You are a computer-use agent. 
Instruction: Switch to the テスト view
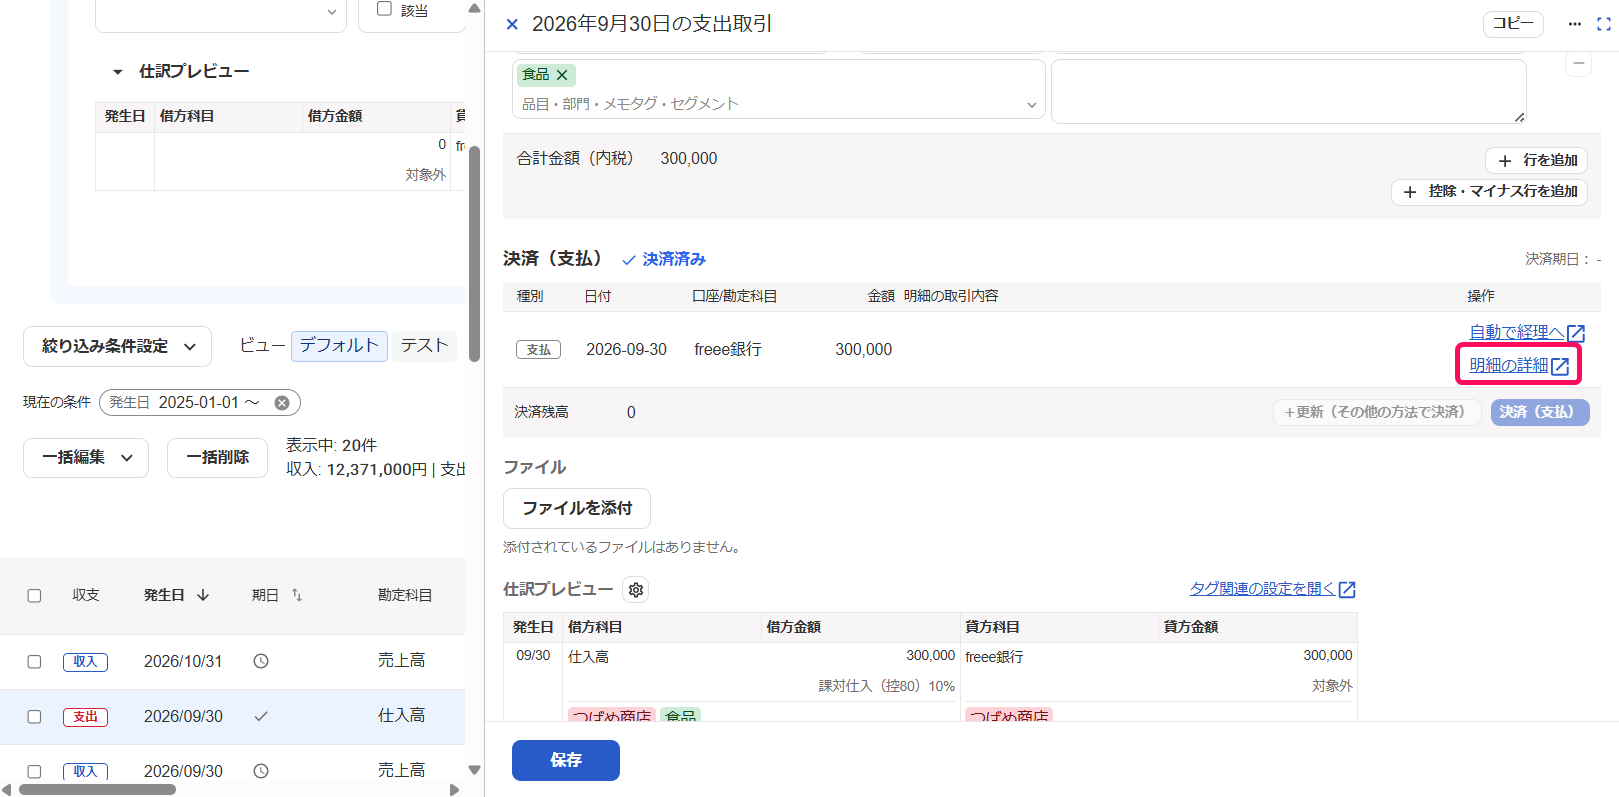click(x=424, y=346)
